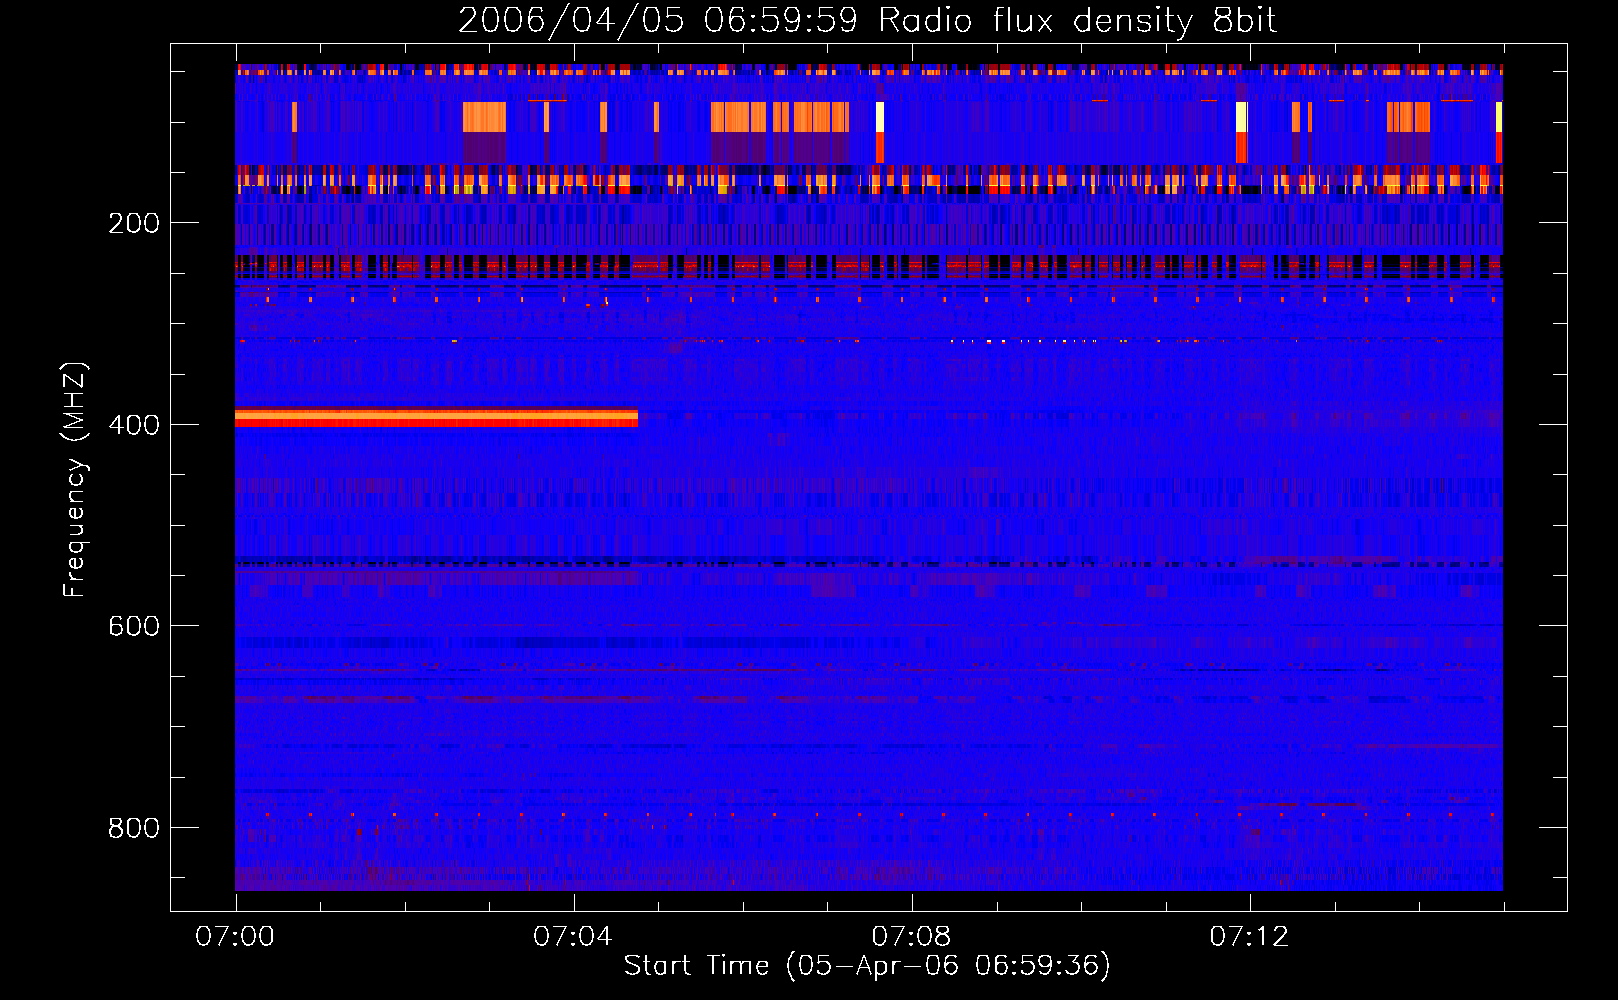Click the date "2006/04/05" in the title
1618x1000 pixels.
571,21
